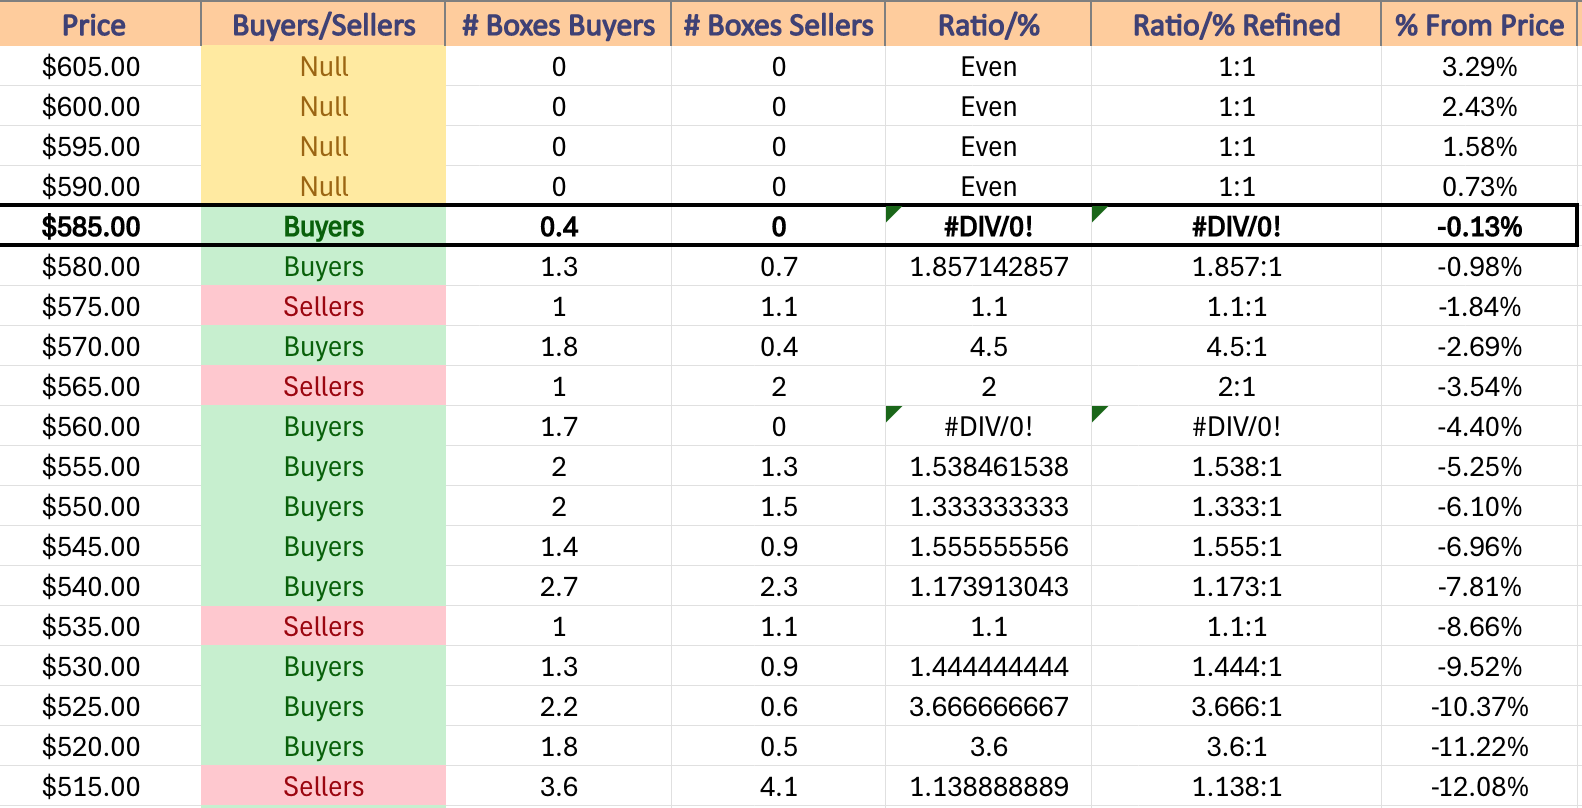Select the % From Price header cell
This screenshot has width=1582, height=808.
click(1479, 24)
